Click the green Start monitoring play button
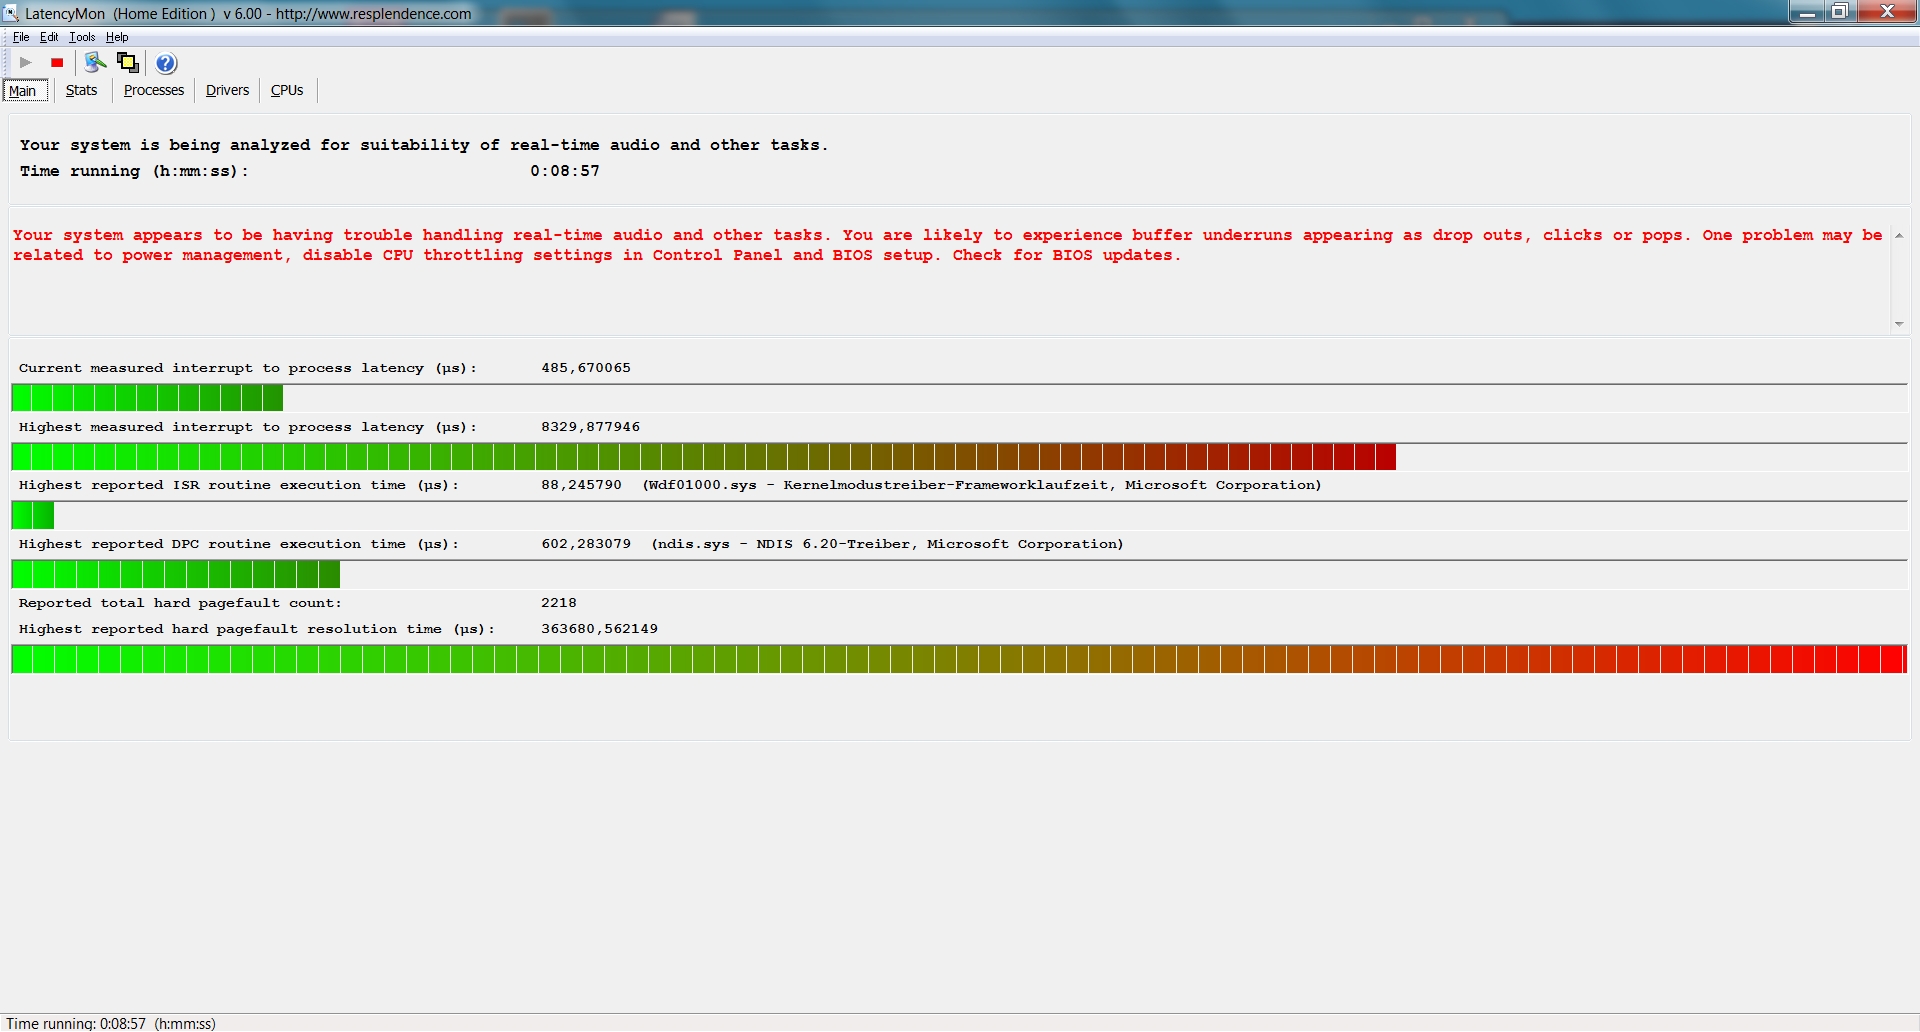This screenshot has width=1920, height=1032. point(26,63)
